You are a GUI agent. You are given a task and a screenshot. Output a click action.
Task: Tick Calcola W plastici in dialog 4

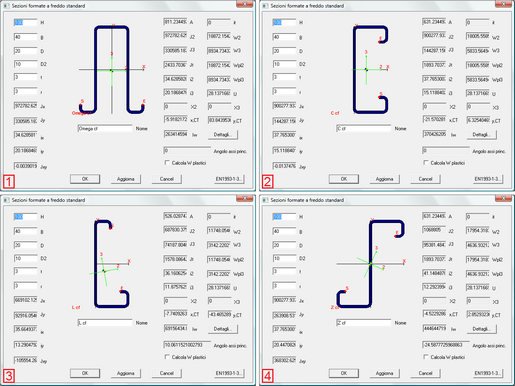(426, 357)
